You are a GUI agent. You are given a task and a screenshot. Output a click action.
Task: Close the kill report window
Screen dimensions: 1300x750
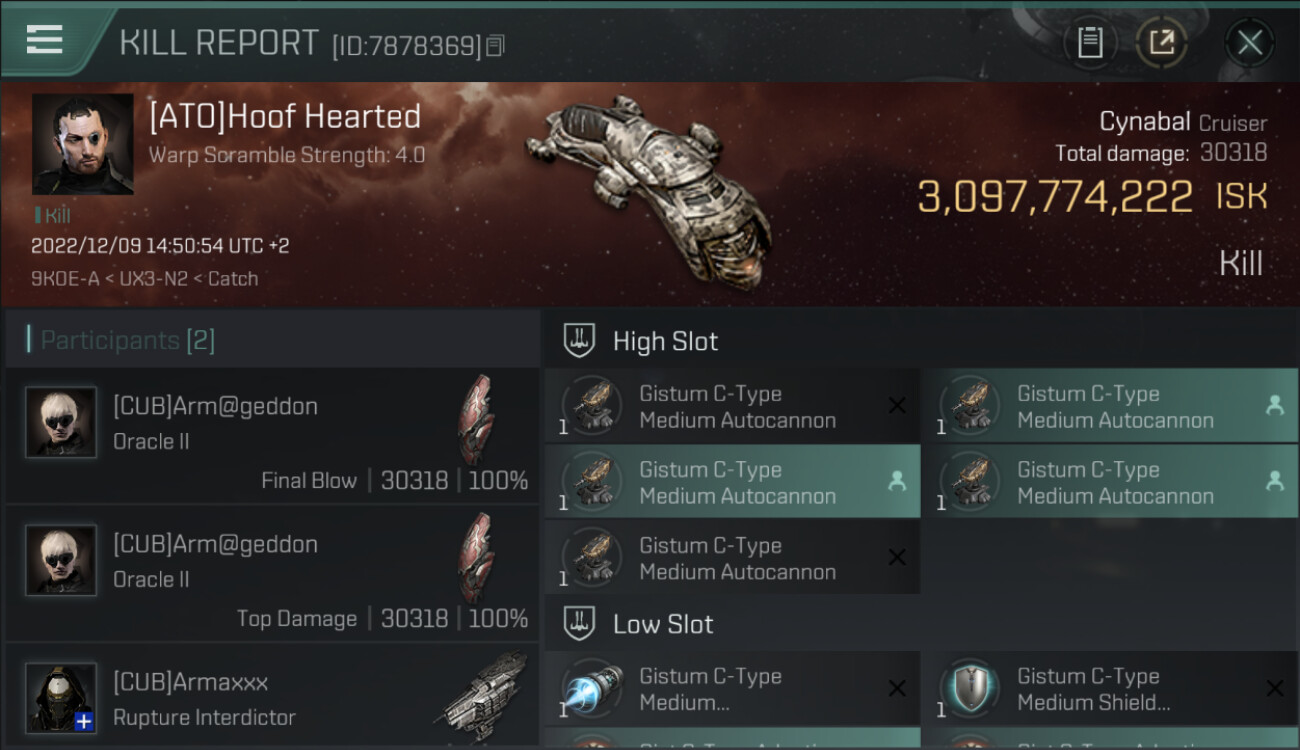pyautogui.click(x=1249, y=42)
